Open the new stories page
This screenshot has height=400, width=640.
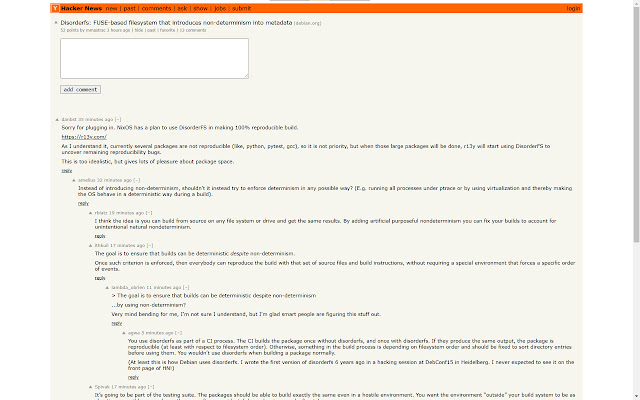pyautogui.click(x=111, y=8)
